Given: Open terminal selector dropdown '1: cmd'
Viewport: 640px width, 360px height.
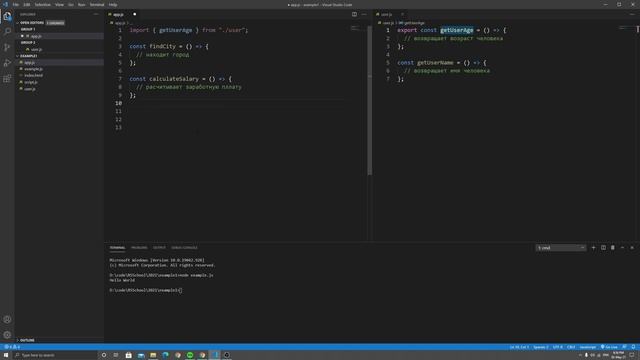Looking at the screenshot, I should (561, 248).
